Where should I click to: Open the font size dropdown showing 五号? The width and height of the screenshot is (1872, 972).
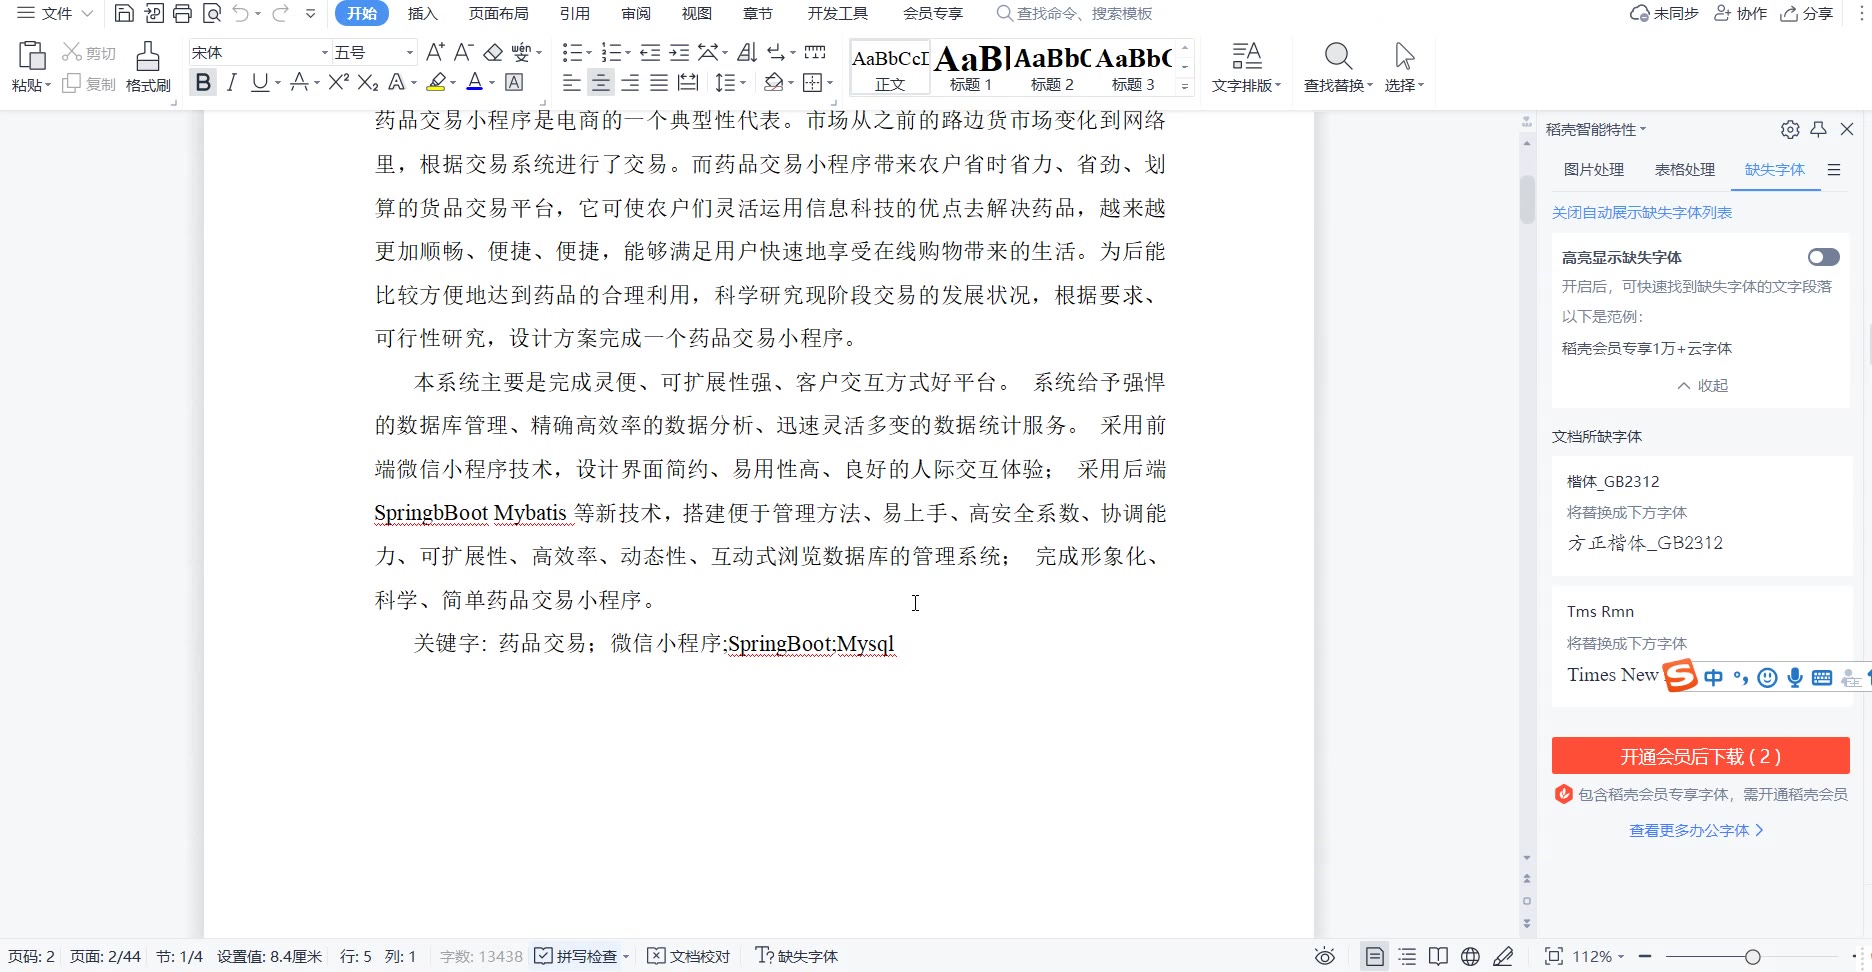pos(409,52)
